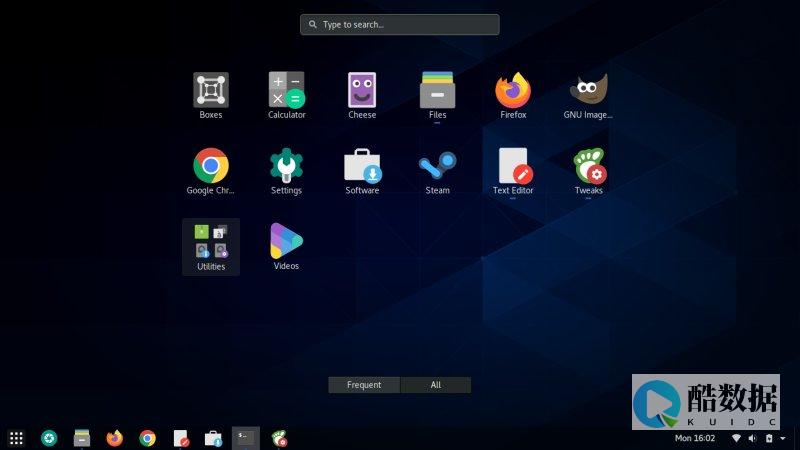Open the Settings application

[x=286, y=171]
